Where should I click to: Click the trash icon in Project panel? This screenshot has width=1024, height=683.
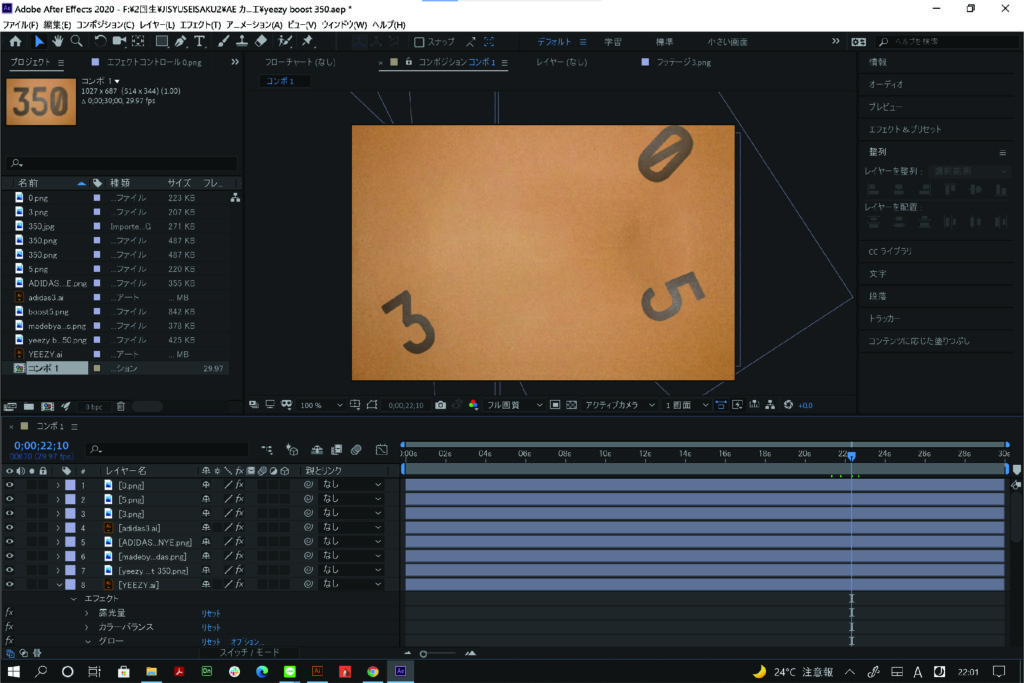[121, 406]
